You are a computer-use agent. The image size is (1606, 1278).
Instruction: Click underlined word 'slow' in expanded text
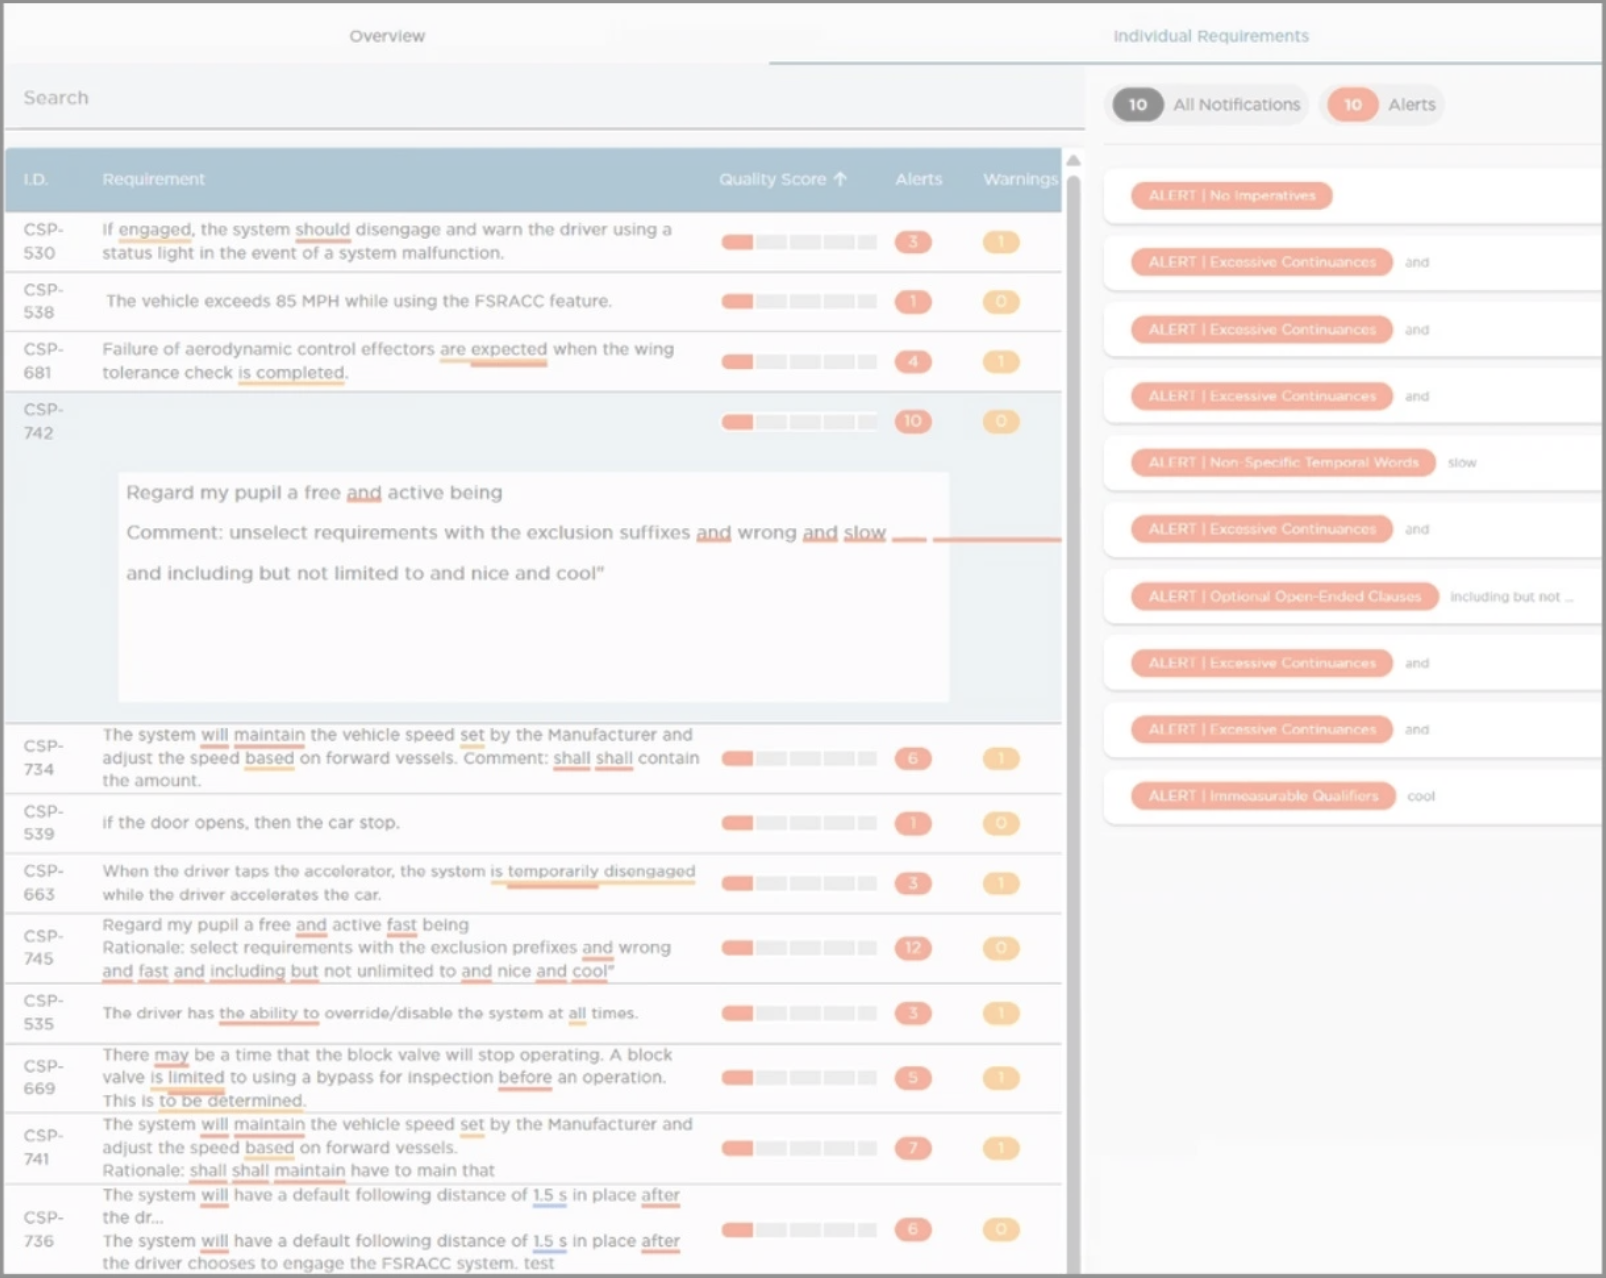tap(865, 533)
